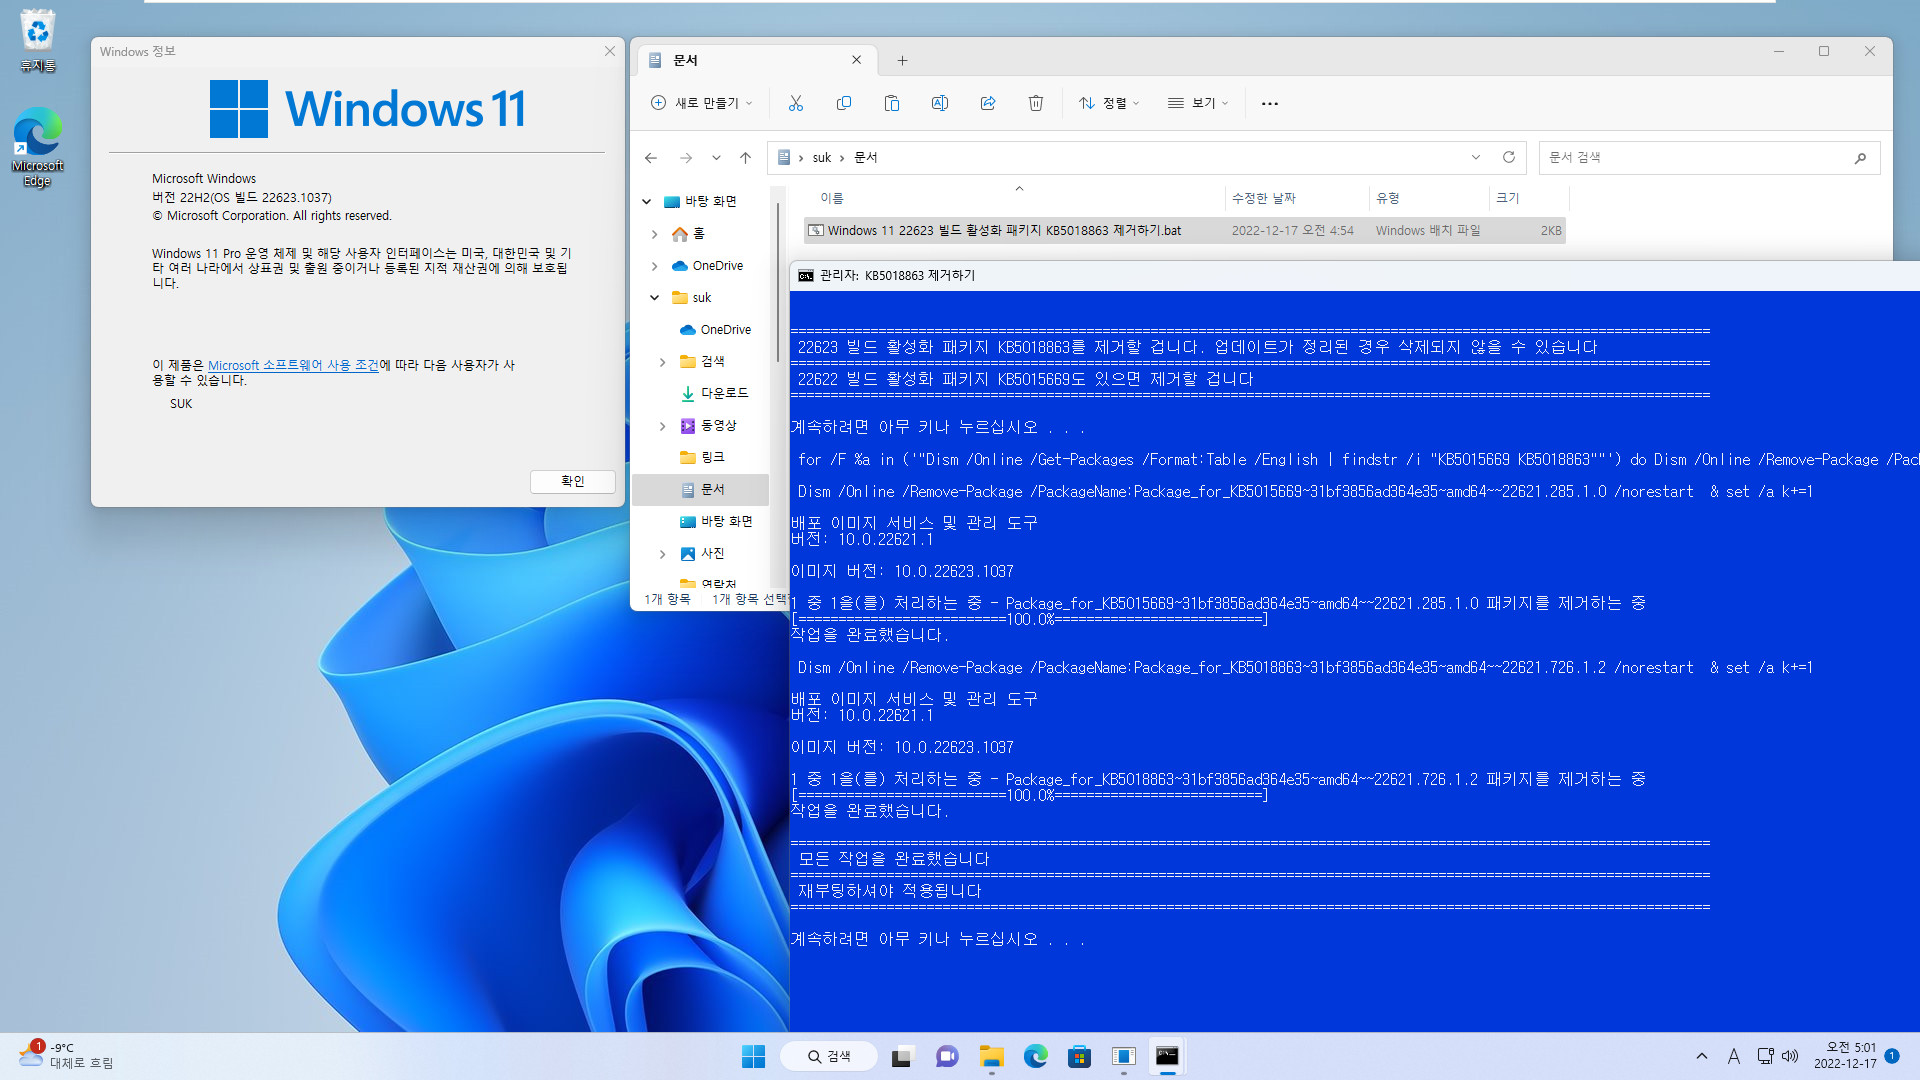Click the Delete trash icon in Explorer toolbar
The width and height of the screenshot is (1920, 1080).
tap(1036, 103)
